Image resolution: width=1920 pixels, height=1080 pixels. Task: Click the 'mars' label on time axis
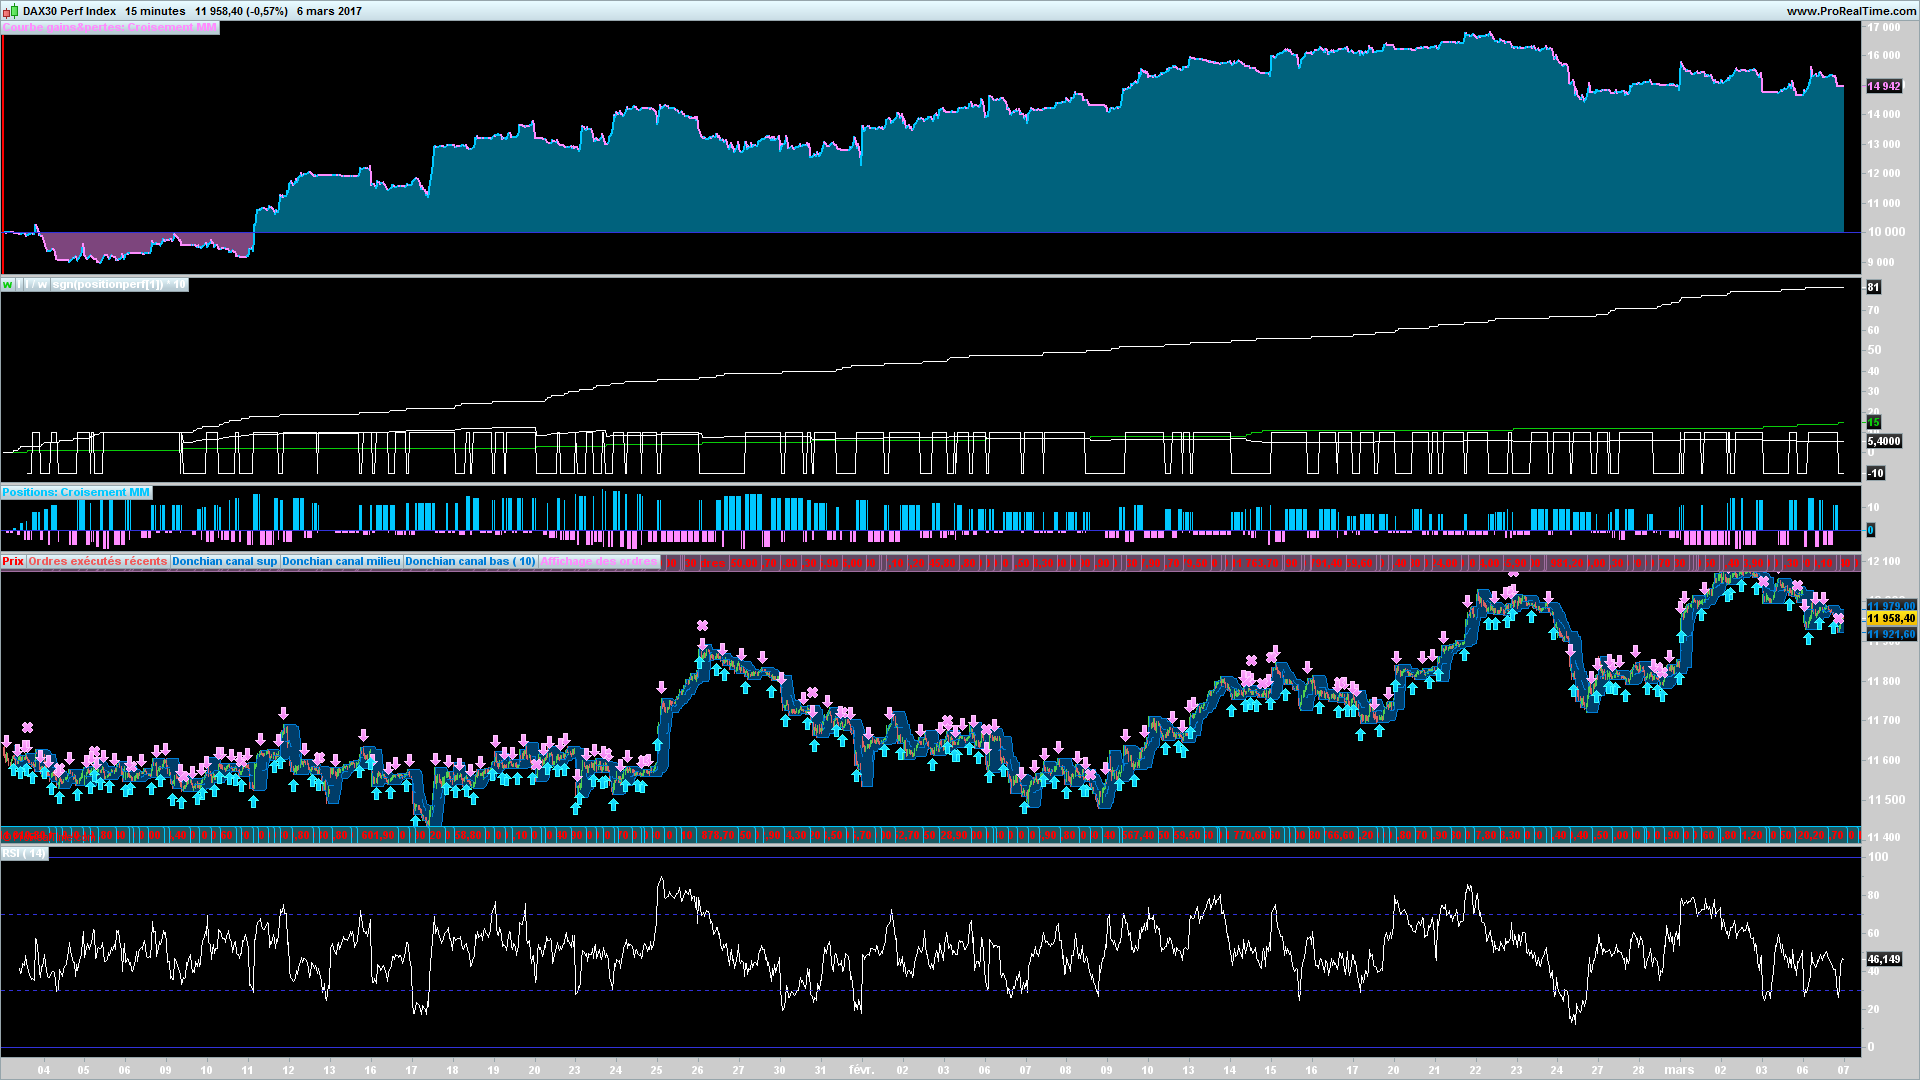(1679, 1070)
